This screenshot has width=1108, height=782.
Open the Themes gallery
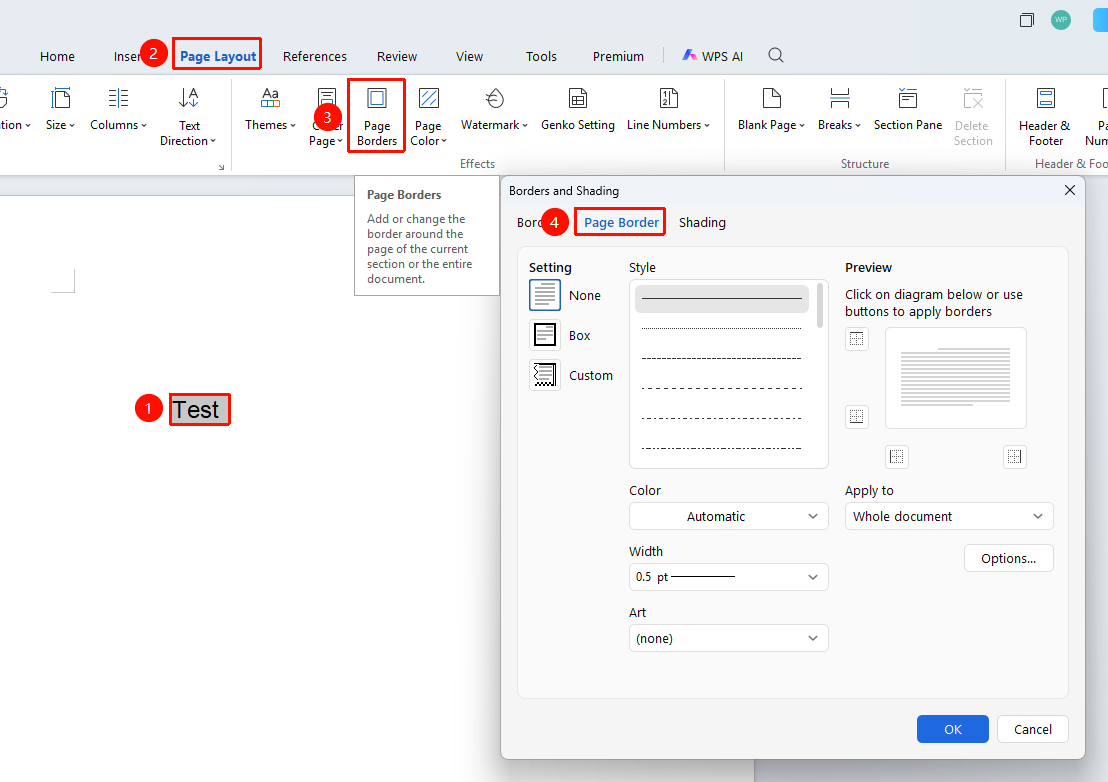pyautogui.click(x=270, y=109)
